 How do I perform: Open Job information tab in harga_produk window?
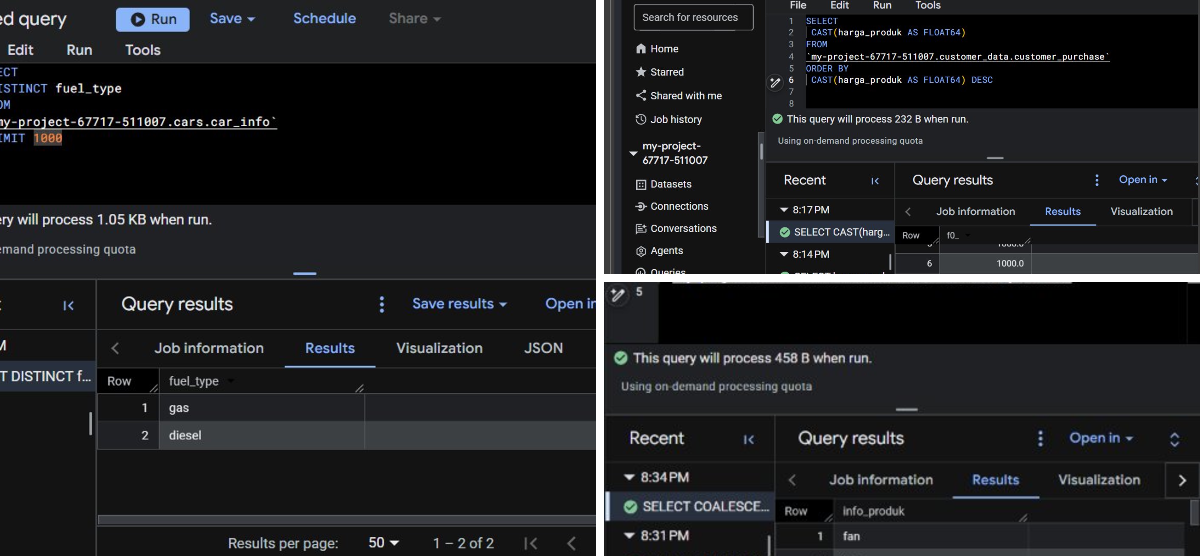click(975, 212)
